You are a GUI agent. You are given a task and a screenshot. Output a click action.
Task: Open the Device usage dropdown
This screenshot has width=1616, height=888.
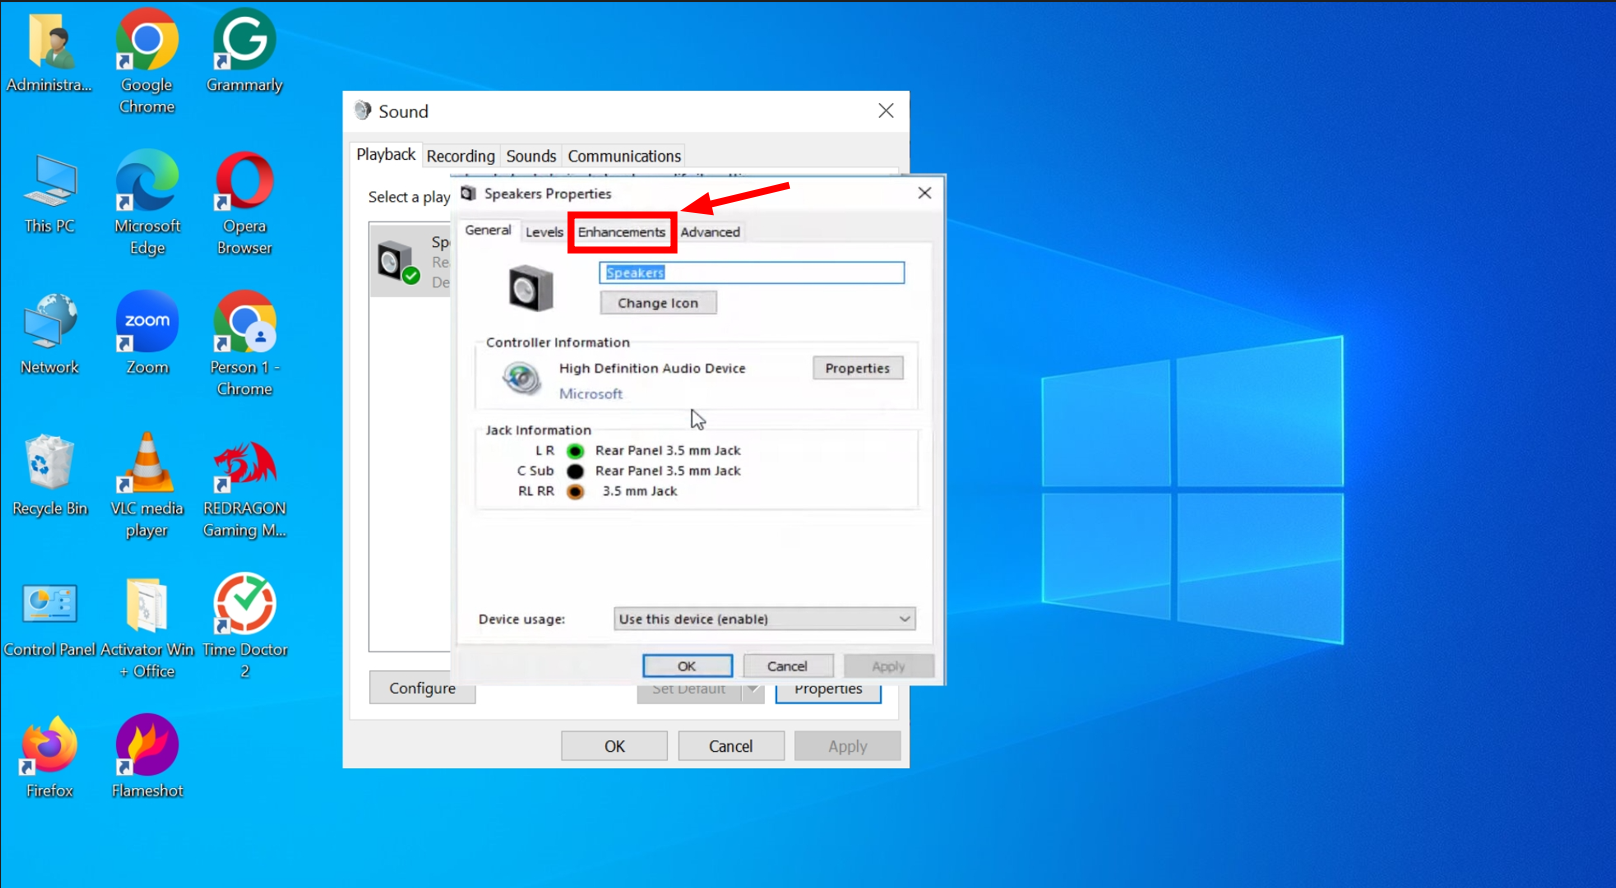(764, 619)
